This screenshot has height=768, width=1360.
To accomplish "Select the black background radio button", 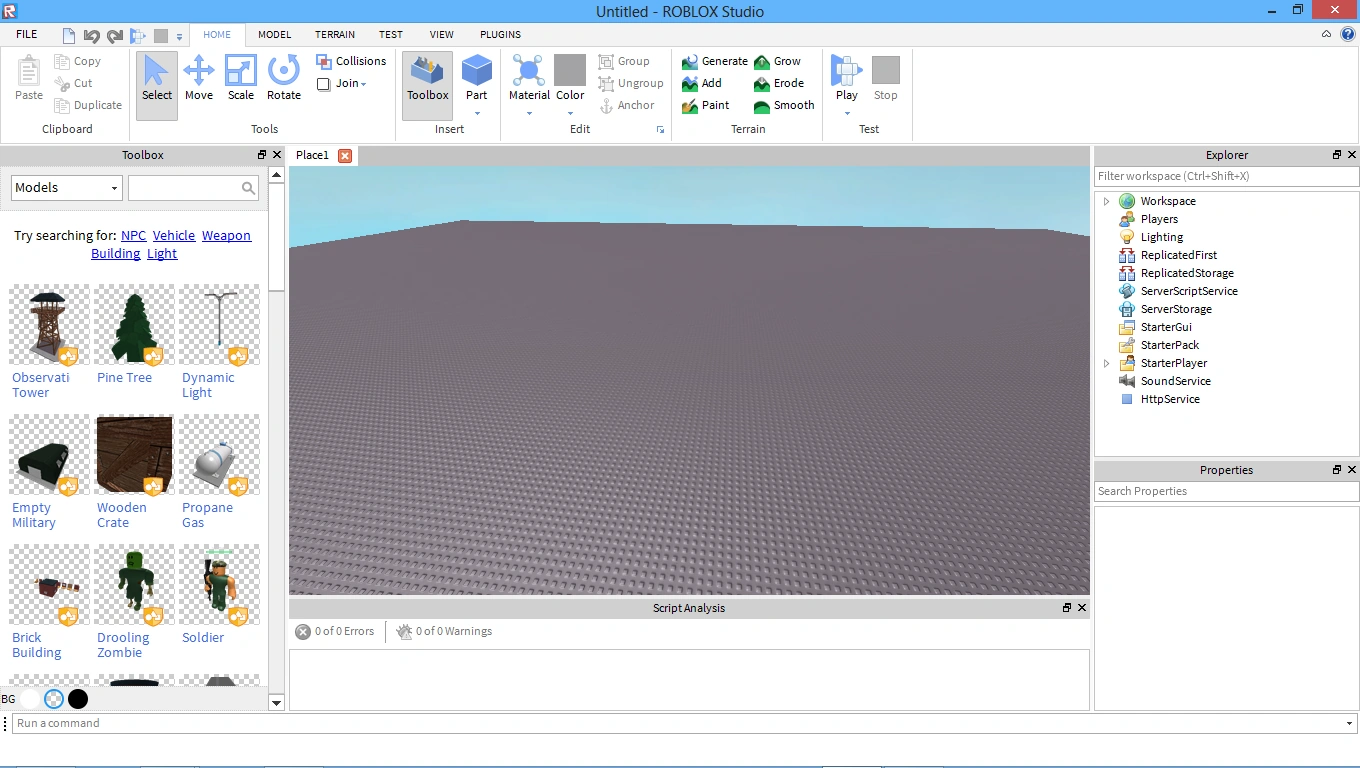I will [78, 699].
